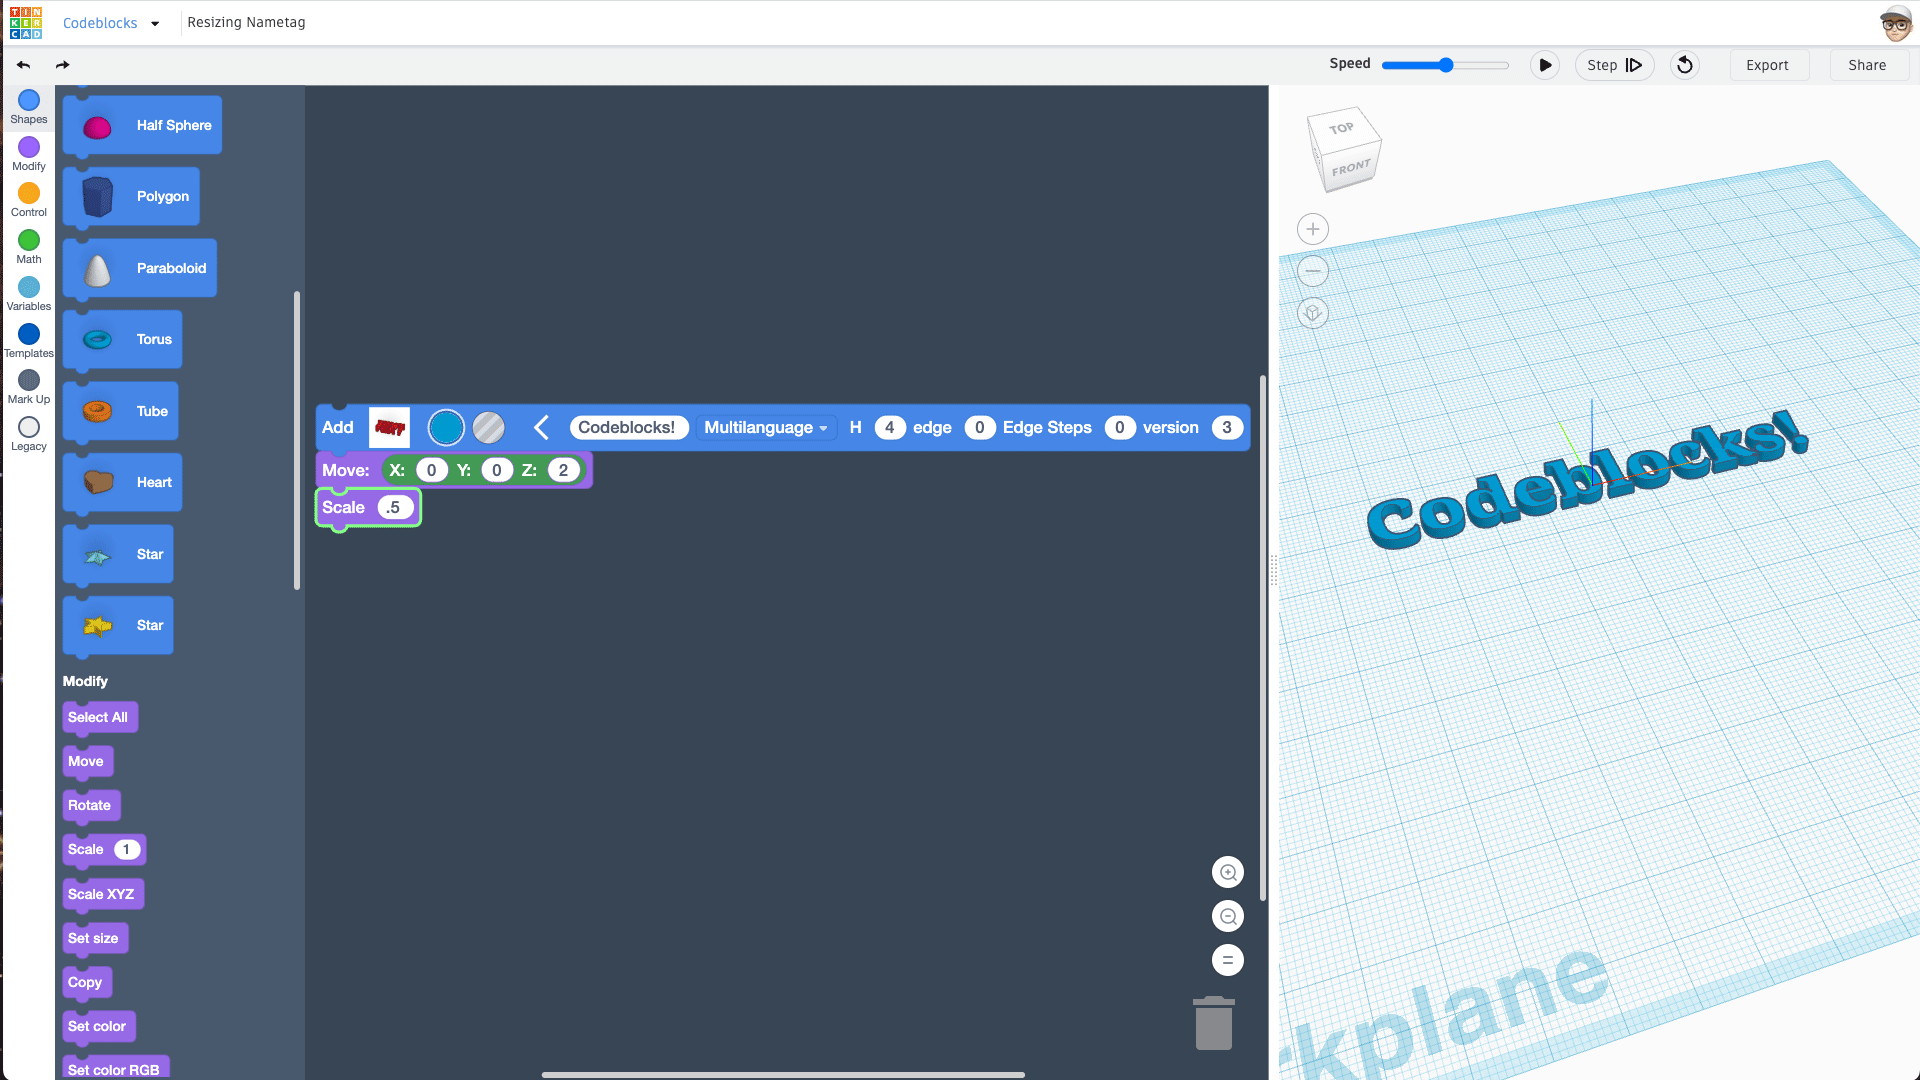Switch to the Modify category

[29, 153]
